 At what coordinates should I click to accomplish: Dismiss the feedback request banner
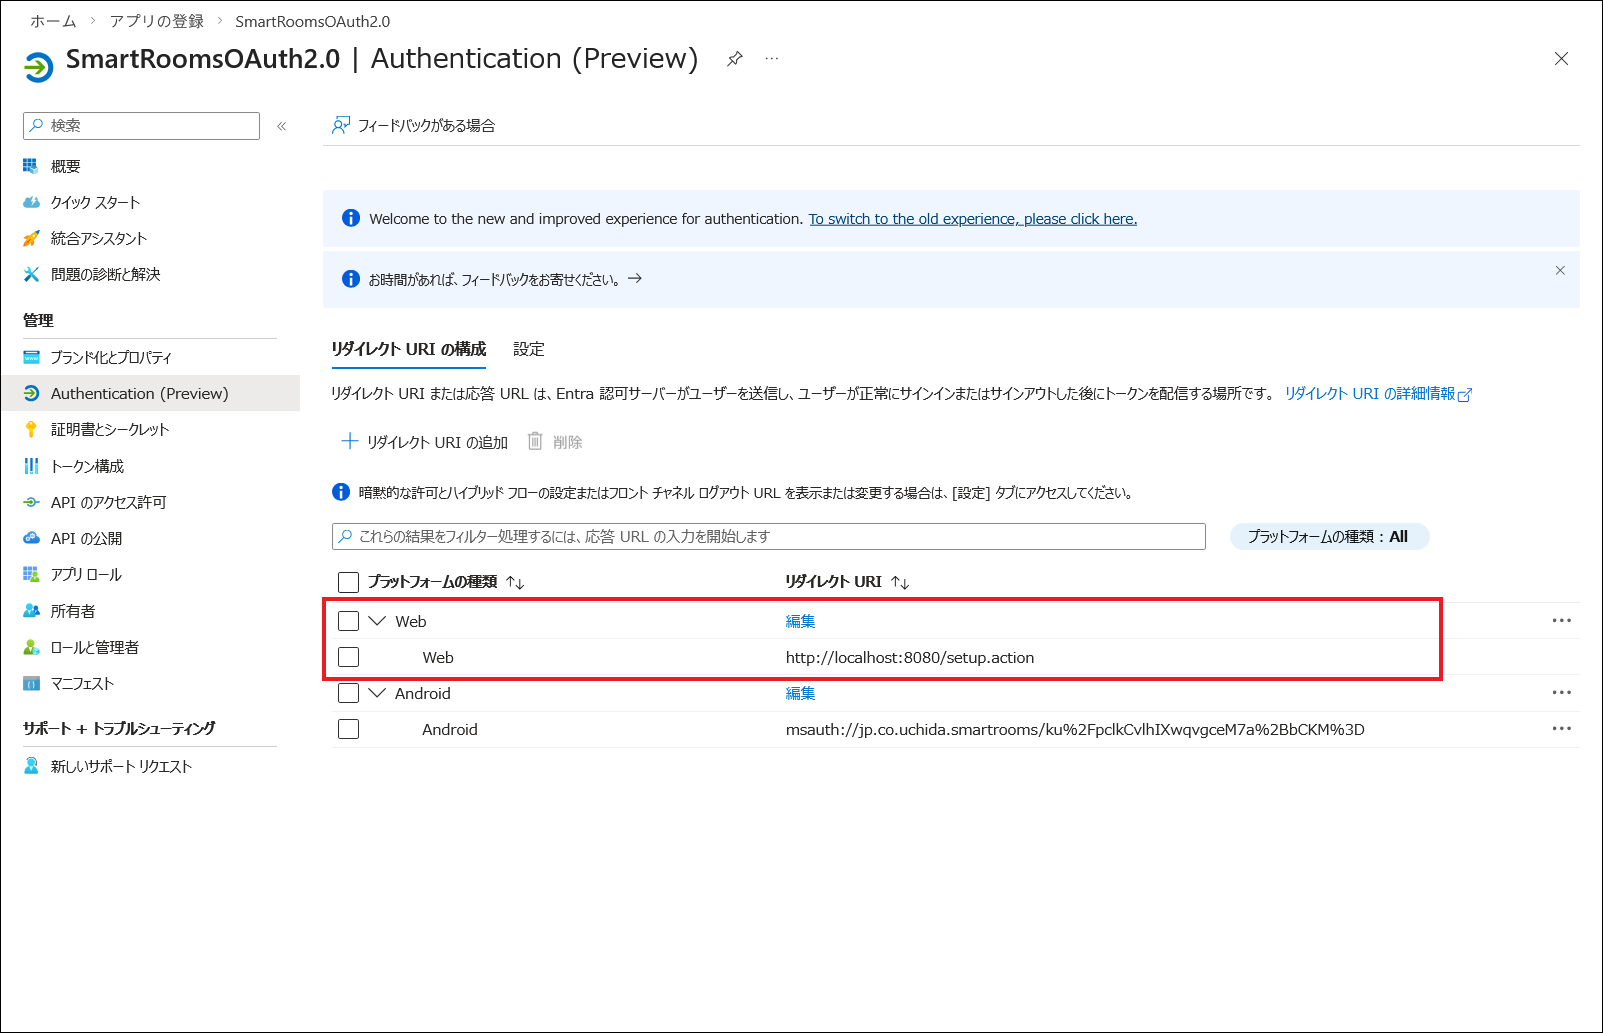(1559, 271)
